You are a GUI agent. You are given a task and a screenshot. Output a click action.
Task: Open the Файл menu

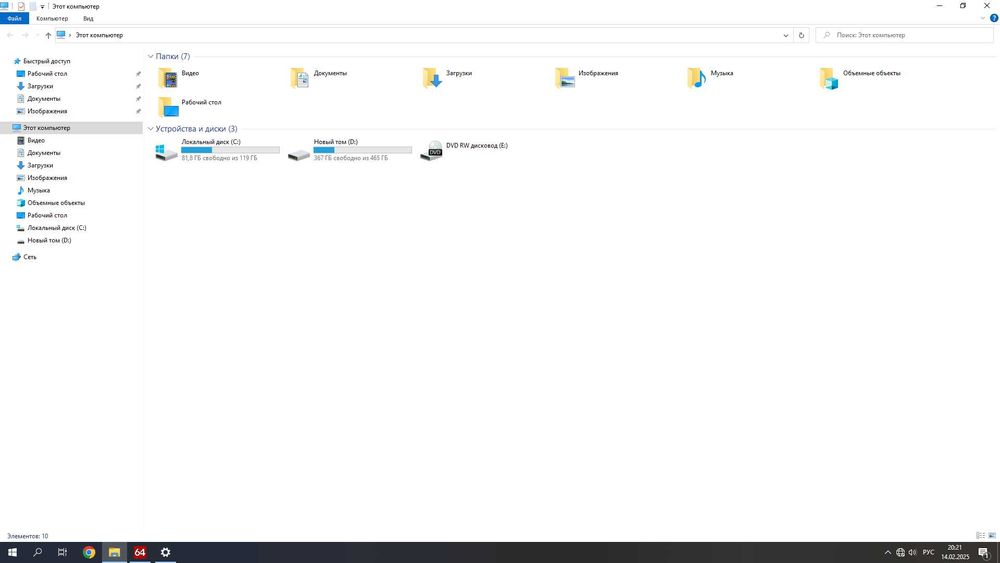coord(14,18)
